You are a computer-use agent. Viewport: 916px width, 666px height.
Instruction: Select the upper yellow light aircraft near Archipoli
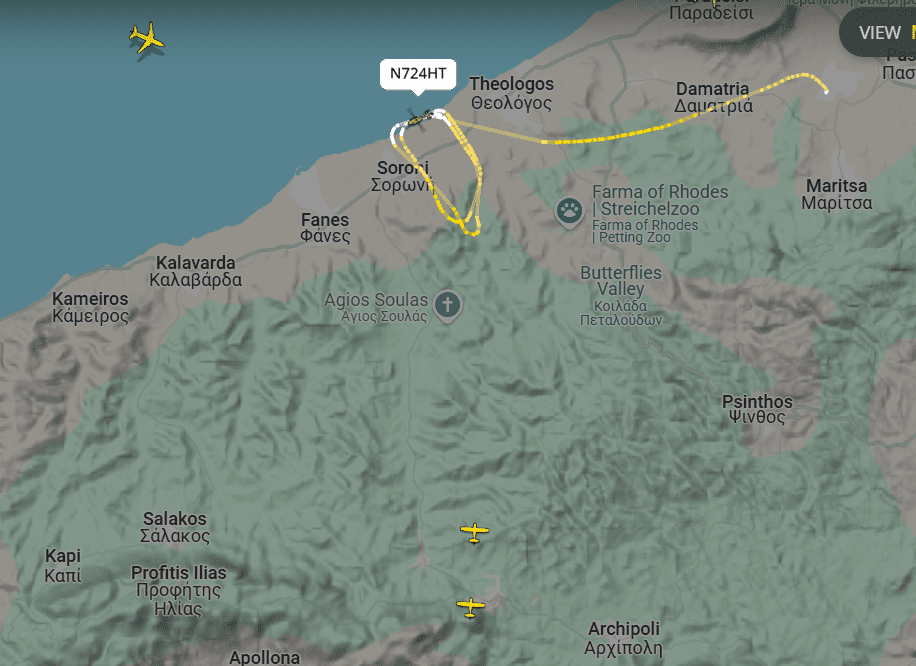[x=474, y=532]
